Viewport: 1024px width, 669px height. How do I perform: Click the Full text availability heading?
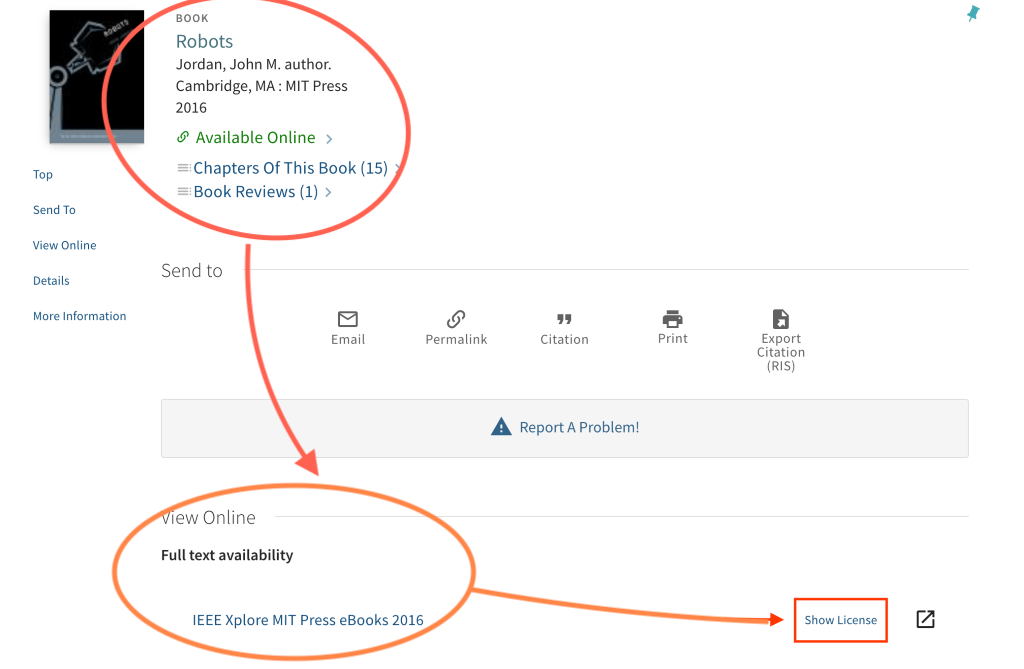227,555
